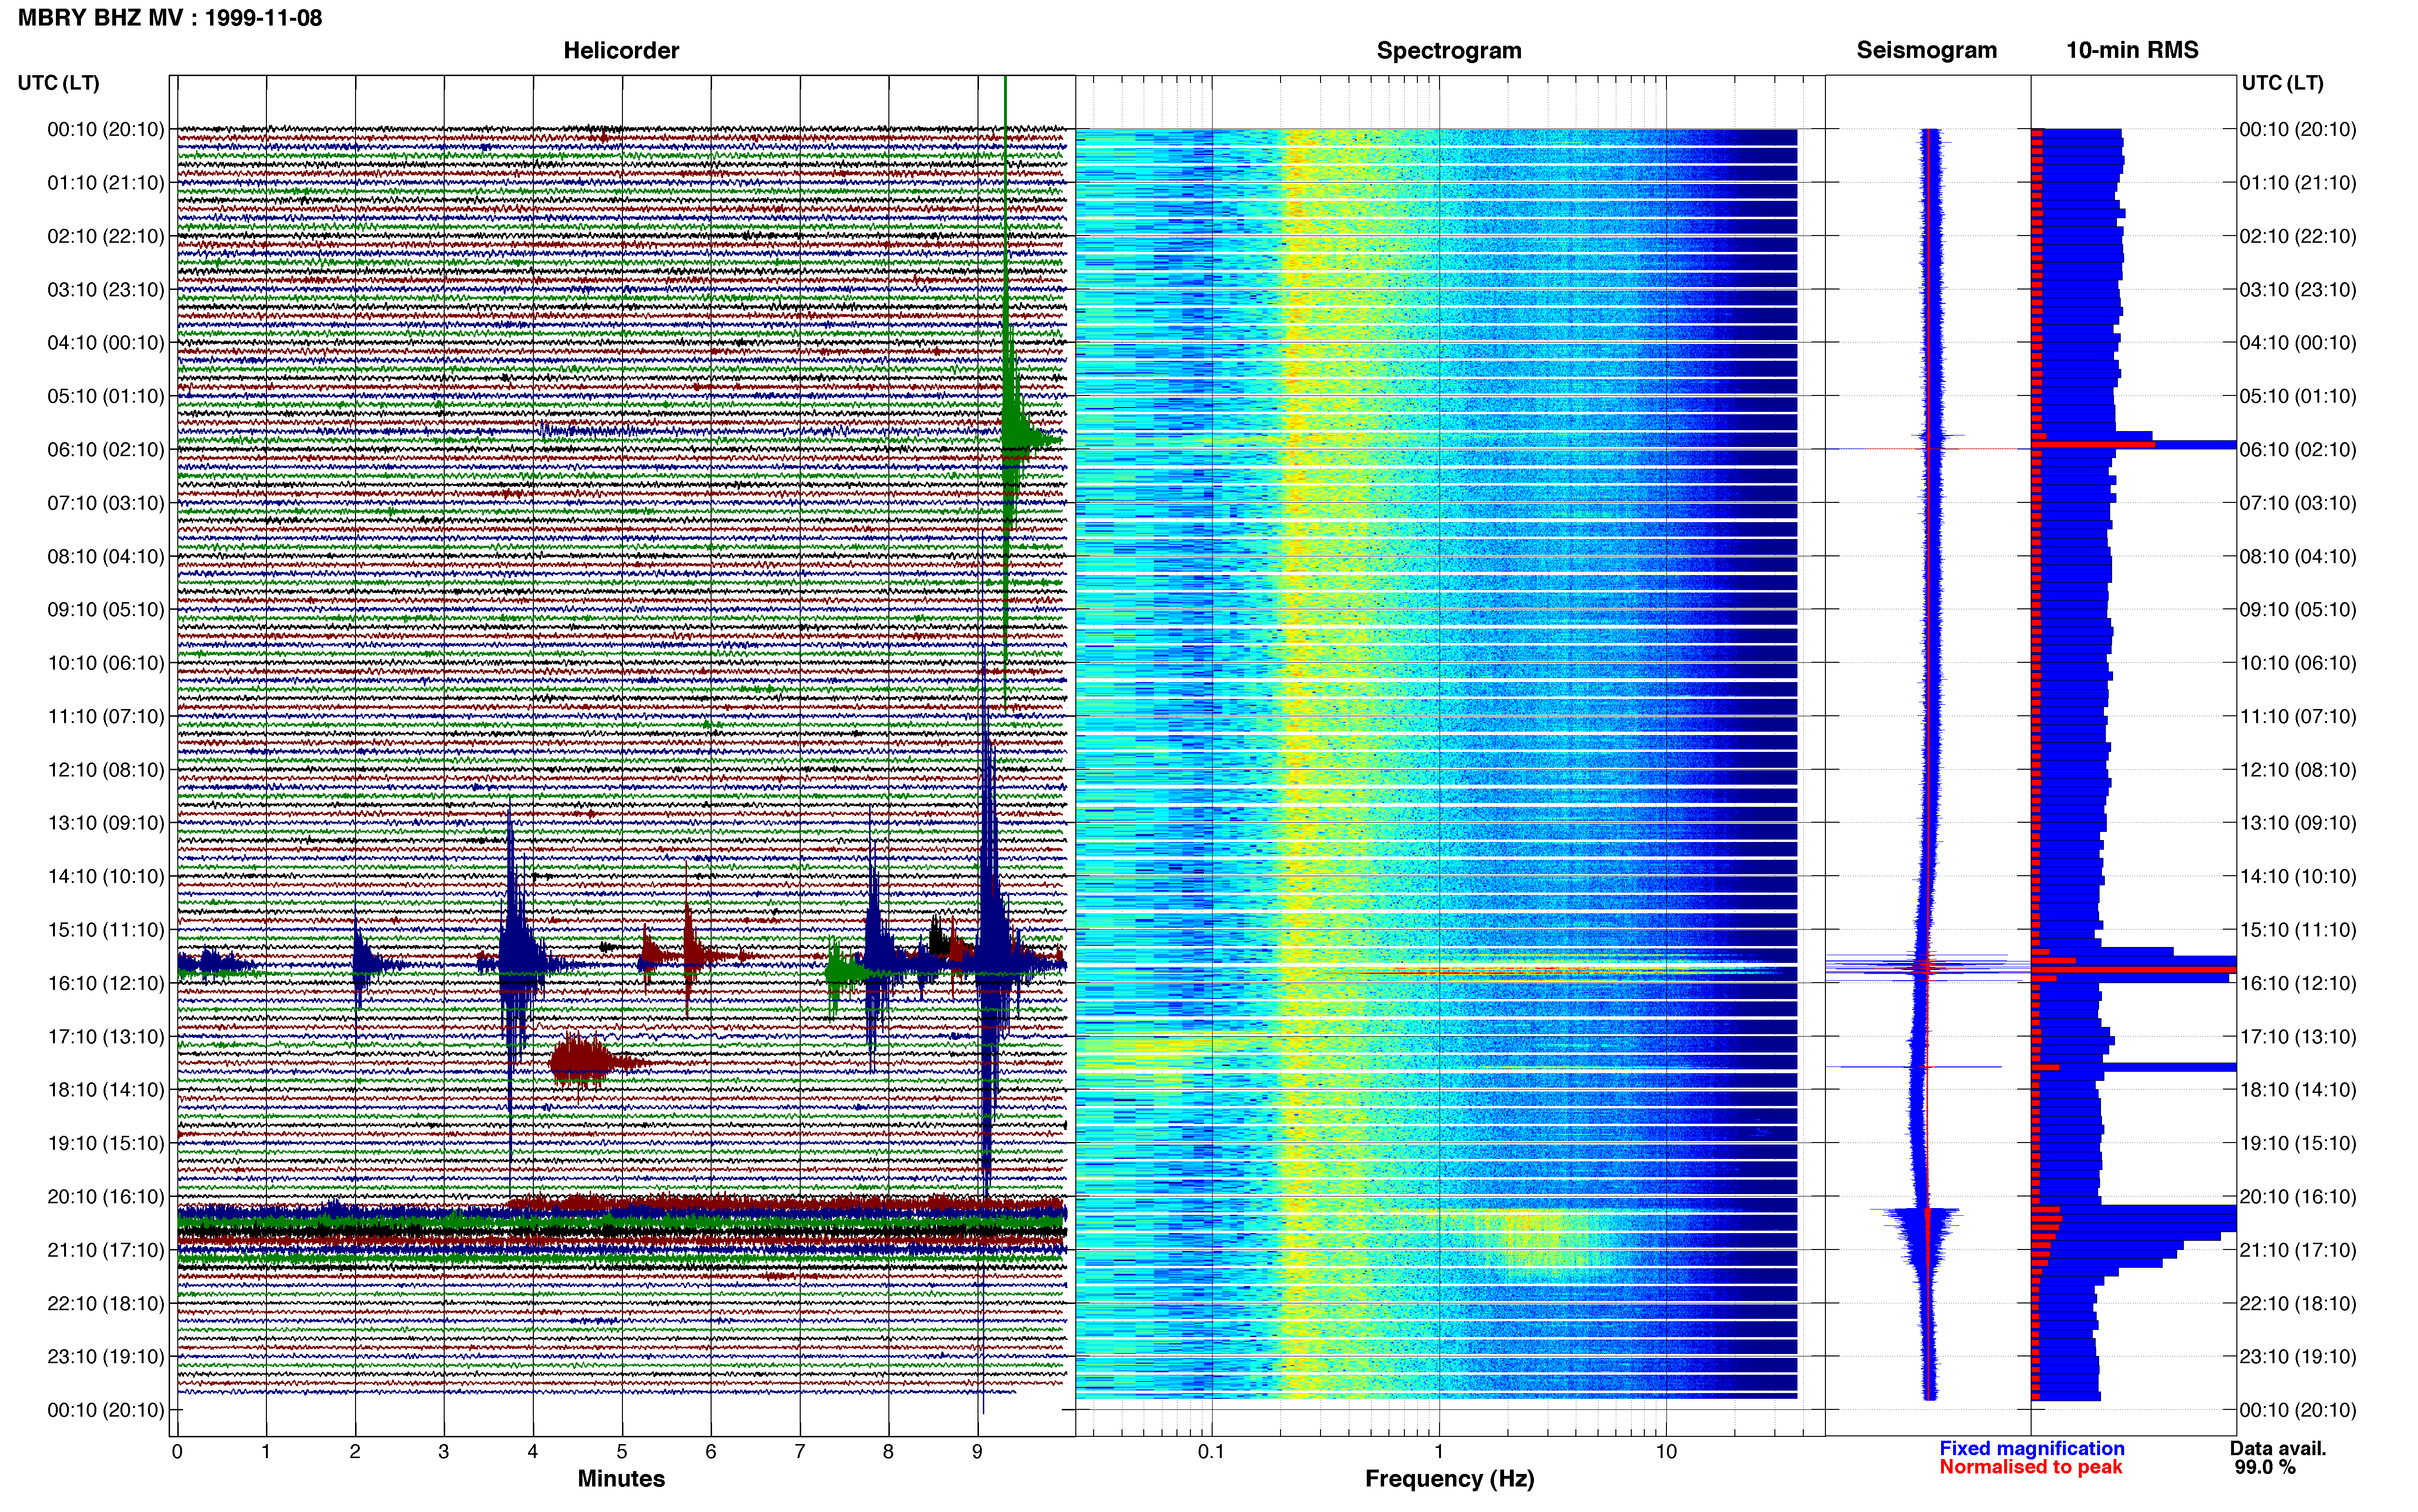
Task: Click right-axis time label '06:10 (02:10)'
Action: pyautogui.click(x=2298, y=449)
